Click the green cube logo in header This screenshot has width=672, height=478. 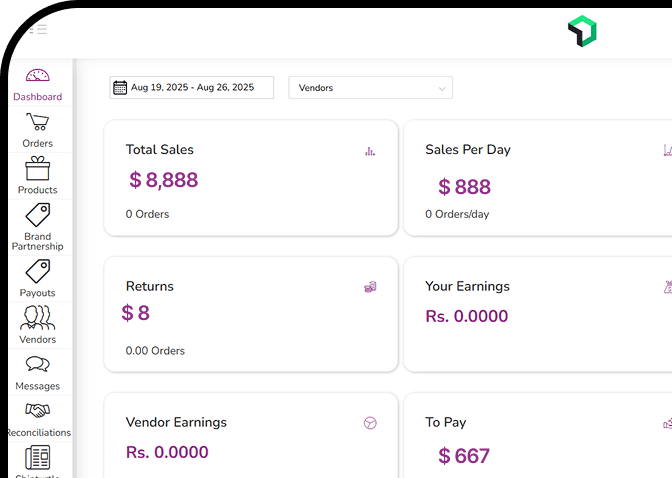coord(582,32)
